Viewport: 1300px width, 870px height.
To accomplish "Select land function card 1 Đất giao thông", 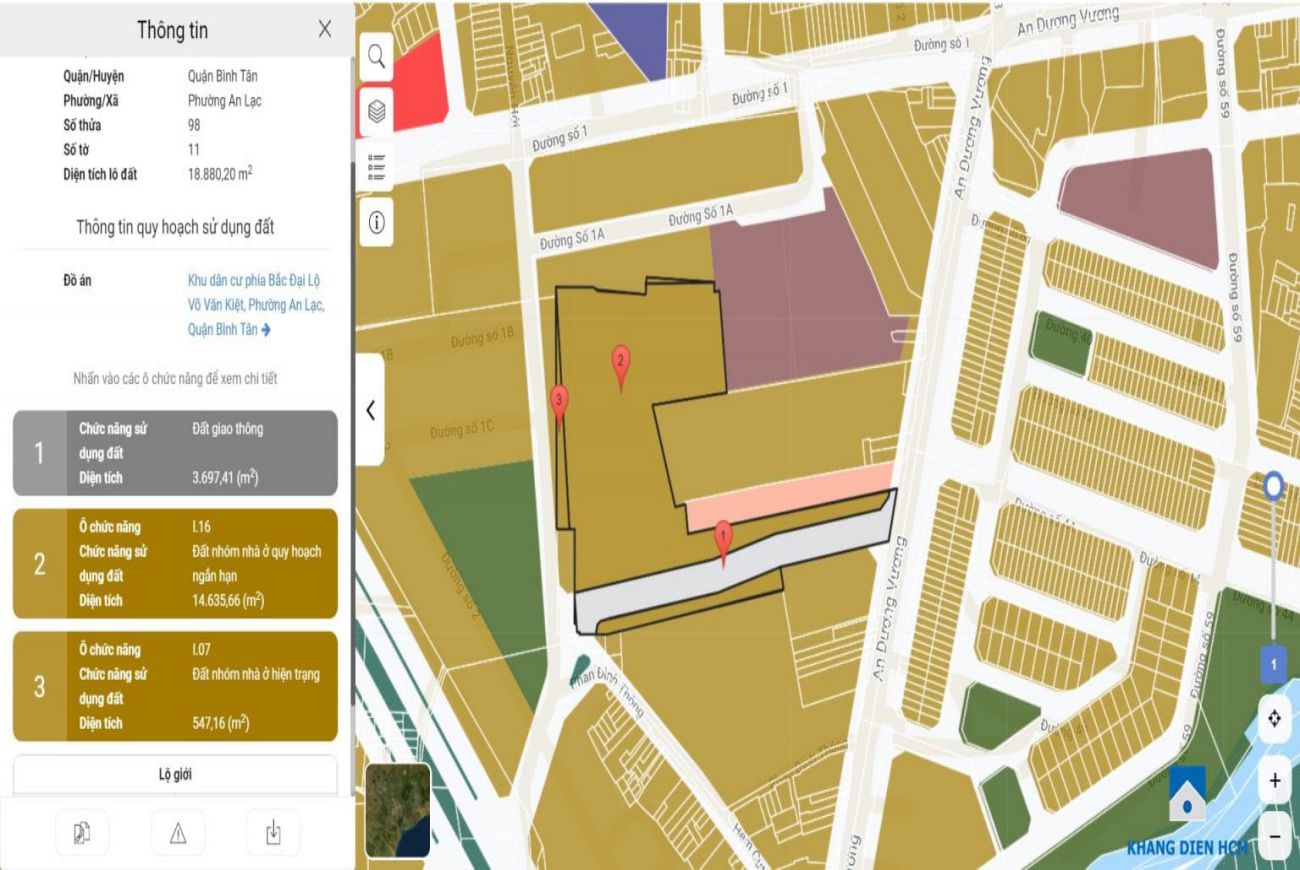I will point(175,453).
